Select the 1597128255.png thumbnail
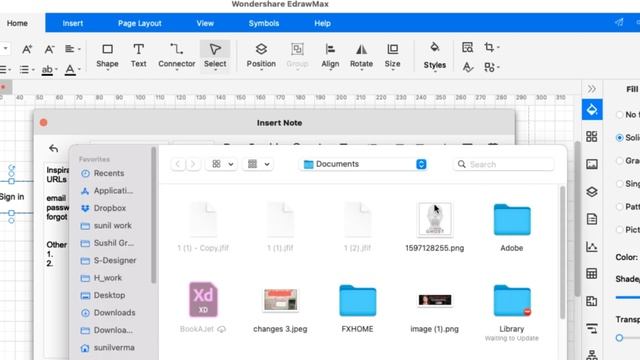Screen dimensions: 640x360 [x=434, y=220]
